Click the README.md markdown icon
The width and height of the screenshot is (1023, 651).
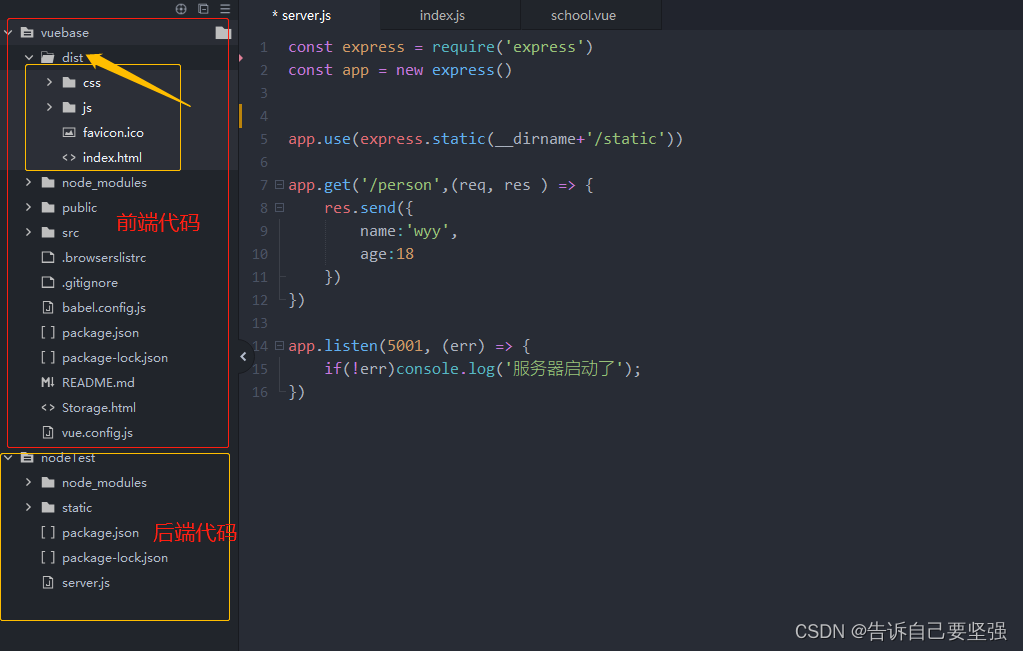[48, 382]
